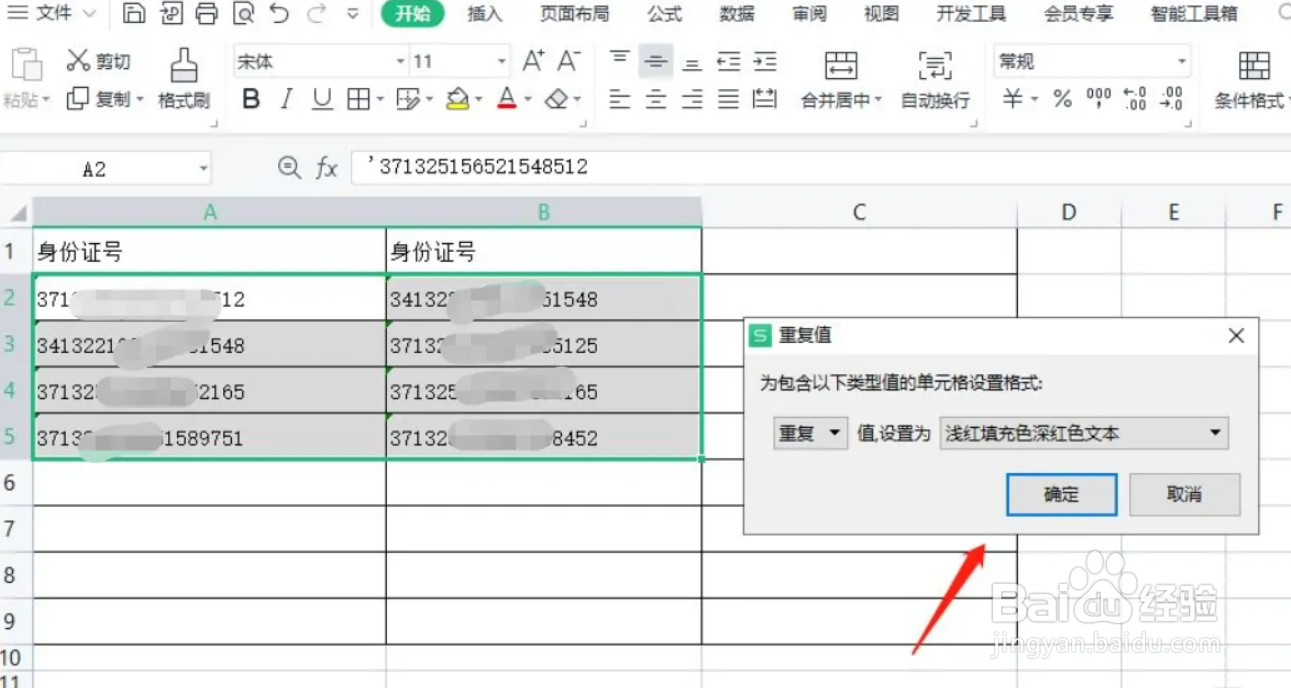Increase font size with the A+ icon
The height and width of the screenshot is (688, 1291).
point(533,60)
